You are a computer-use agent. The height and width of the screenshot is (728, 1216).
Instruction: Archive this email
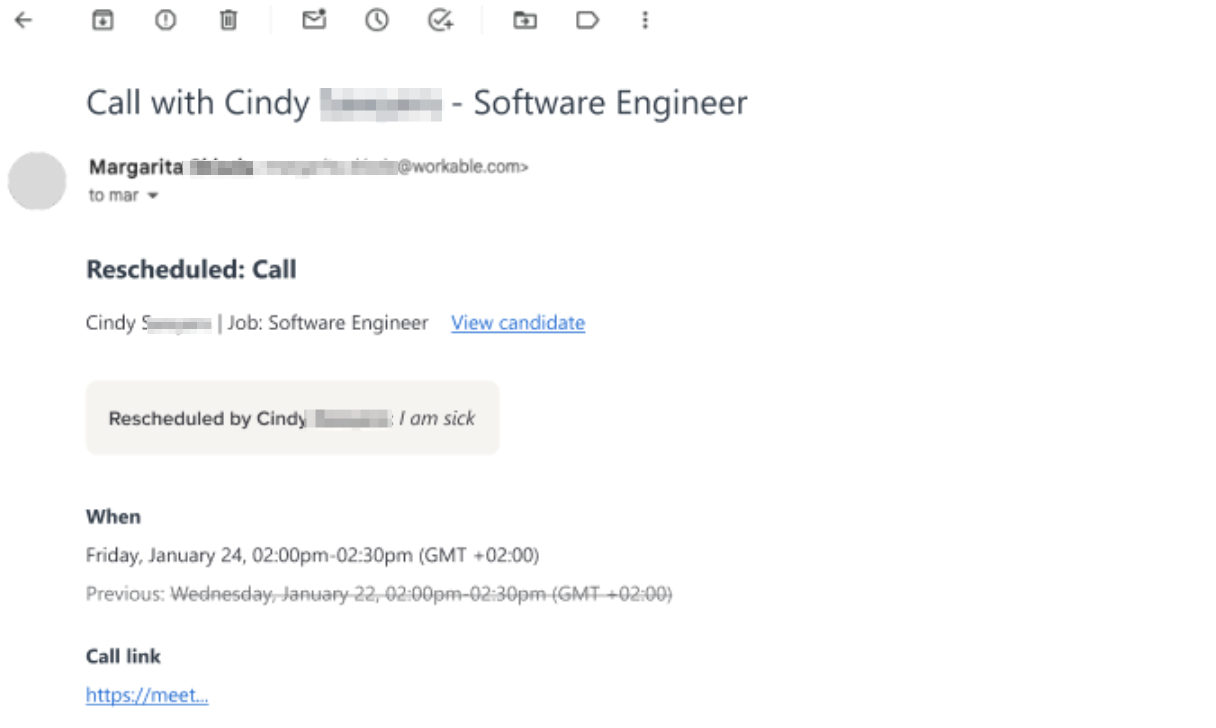pyautogui.click(x=102, y=20)
